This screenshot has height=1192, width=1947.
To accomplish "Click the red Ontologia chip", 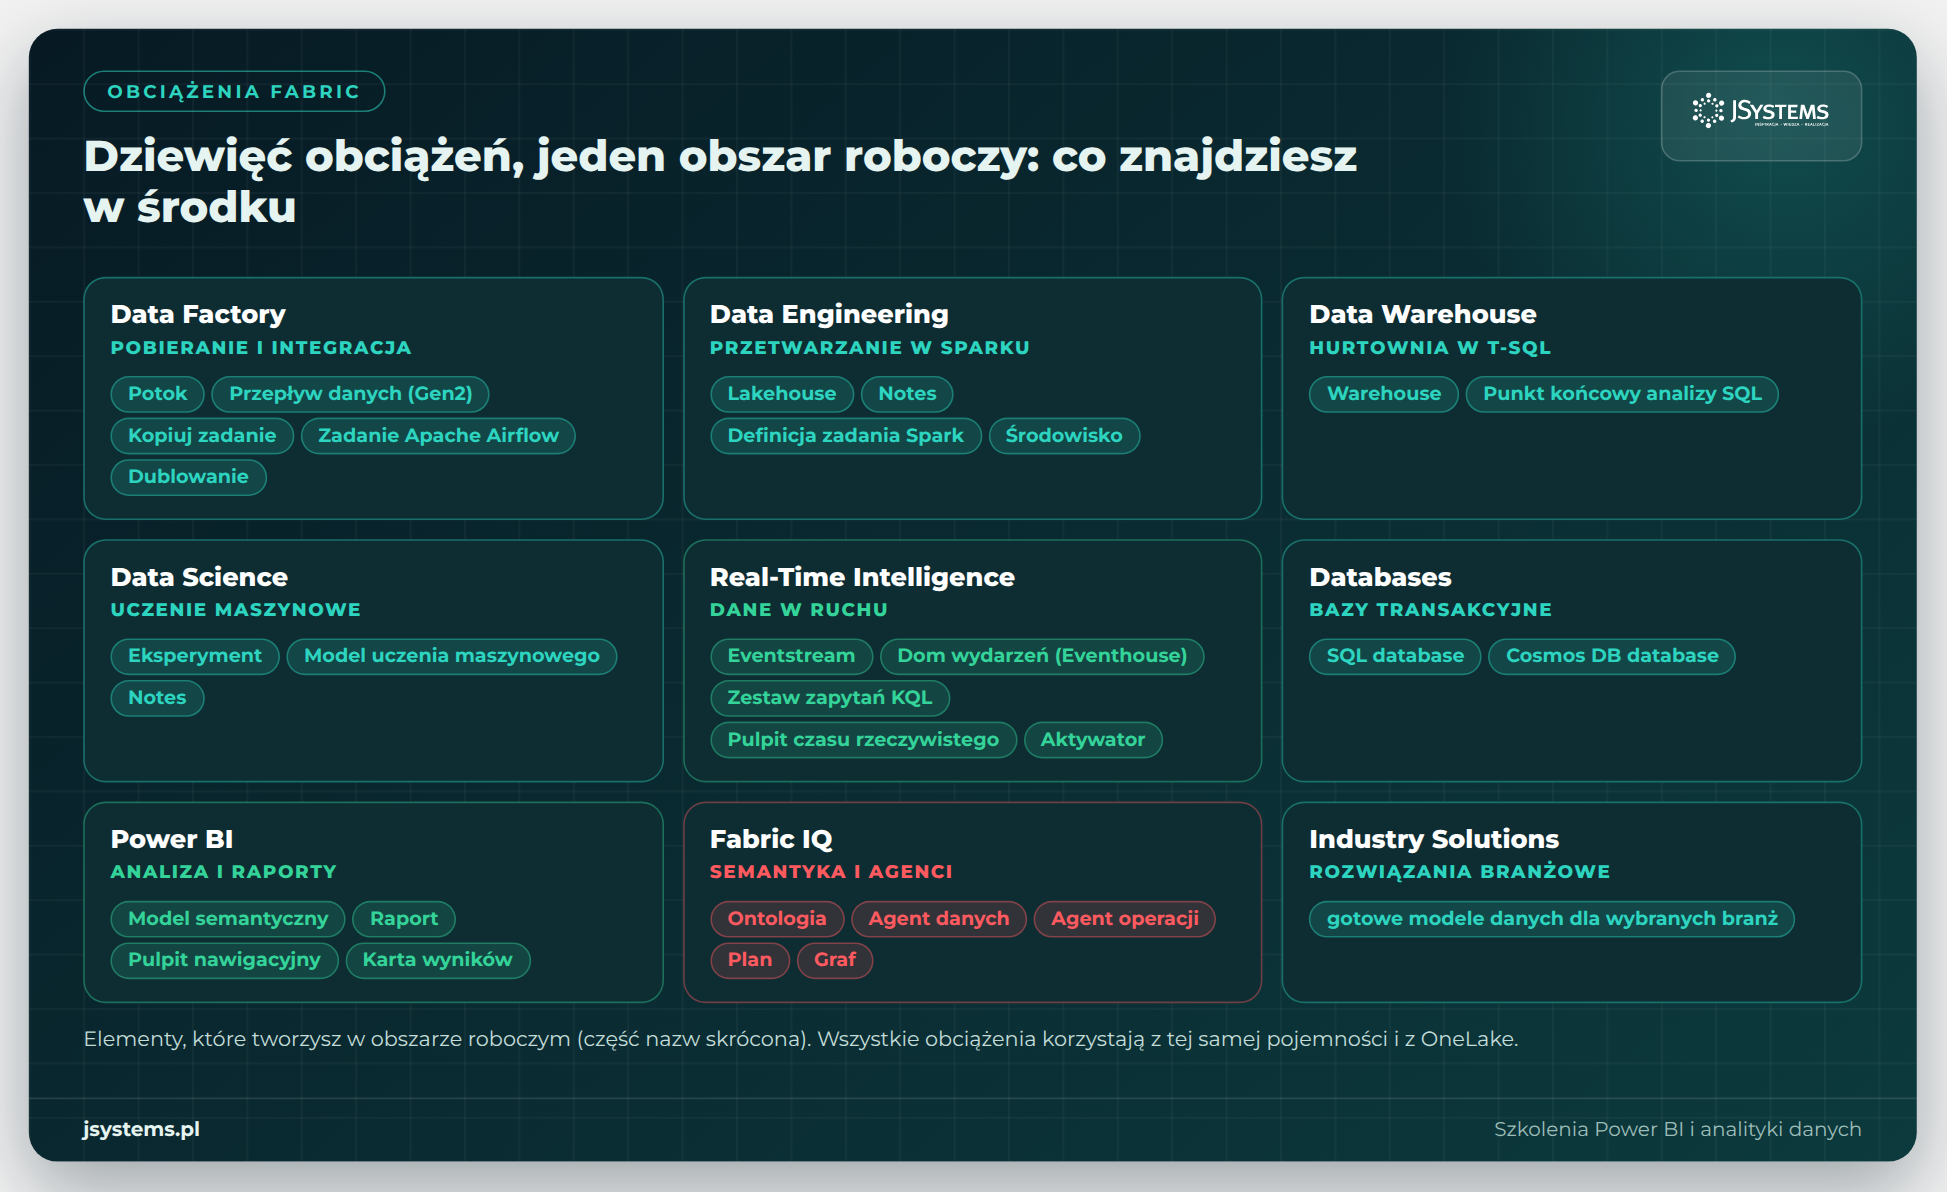I will (777, 919).
